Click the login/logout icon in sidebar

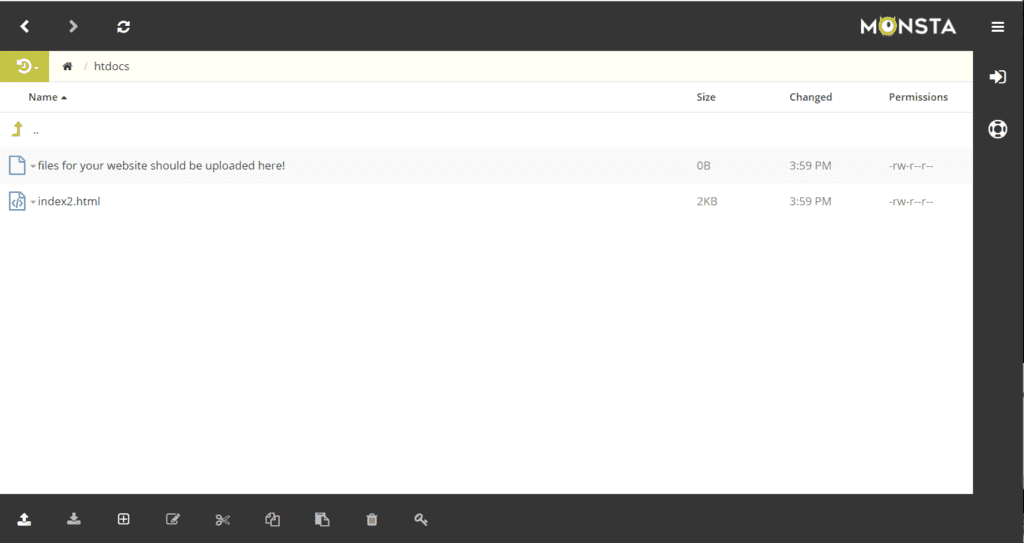coord(997,77)
